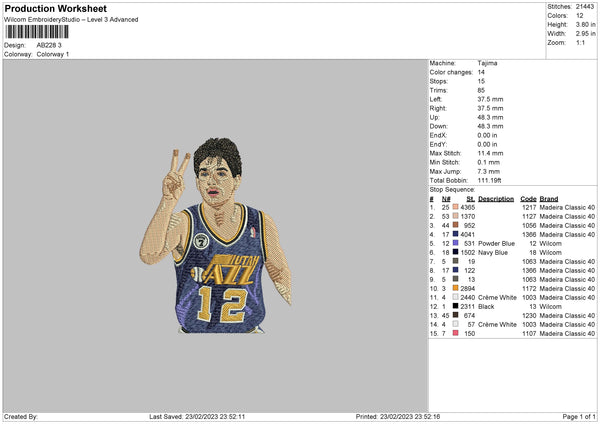The height and width of the screenshot is (424, 600).
Task: Select the dark brown swatch in stop 13
Action: pyautogui.click(x=455, y=315)
